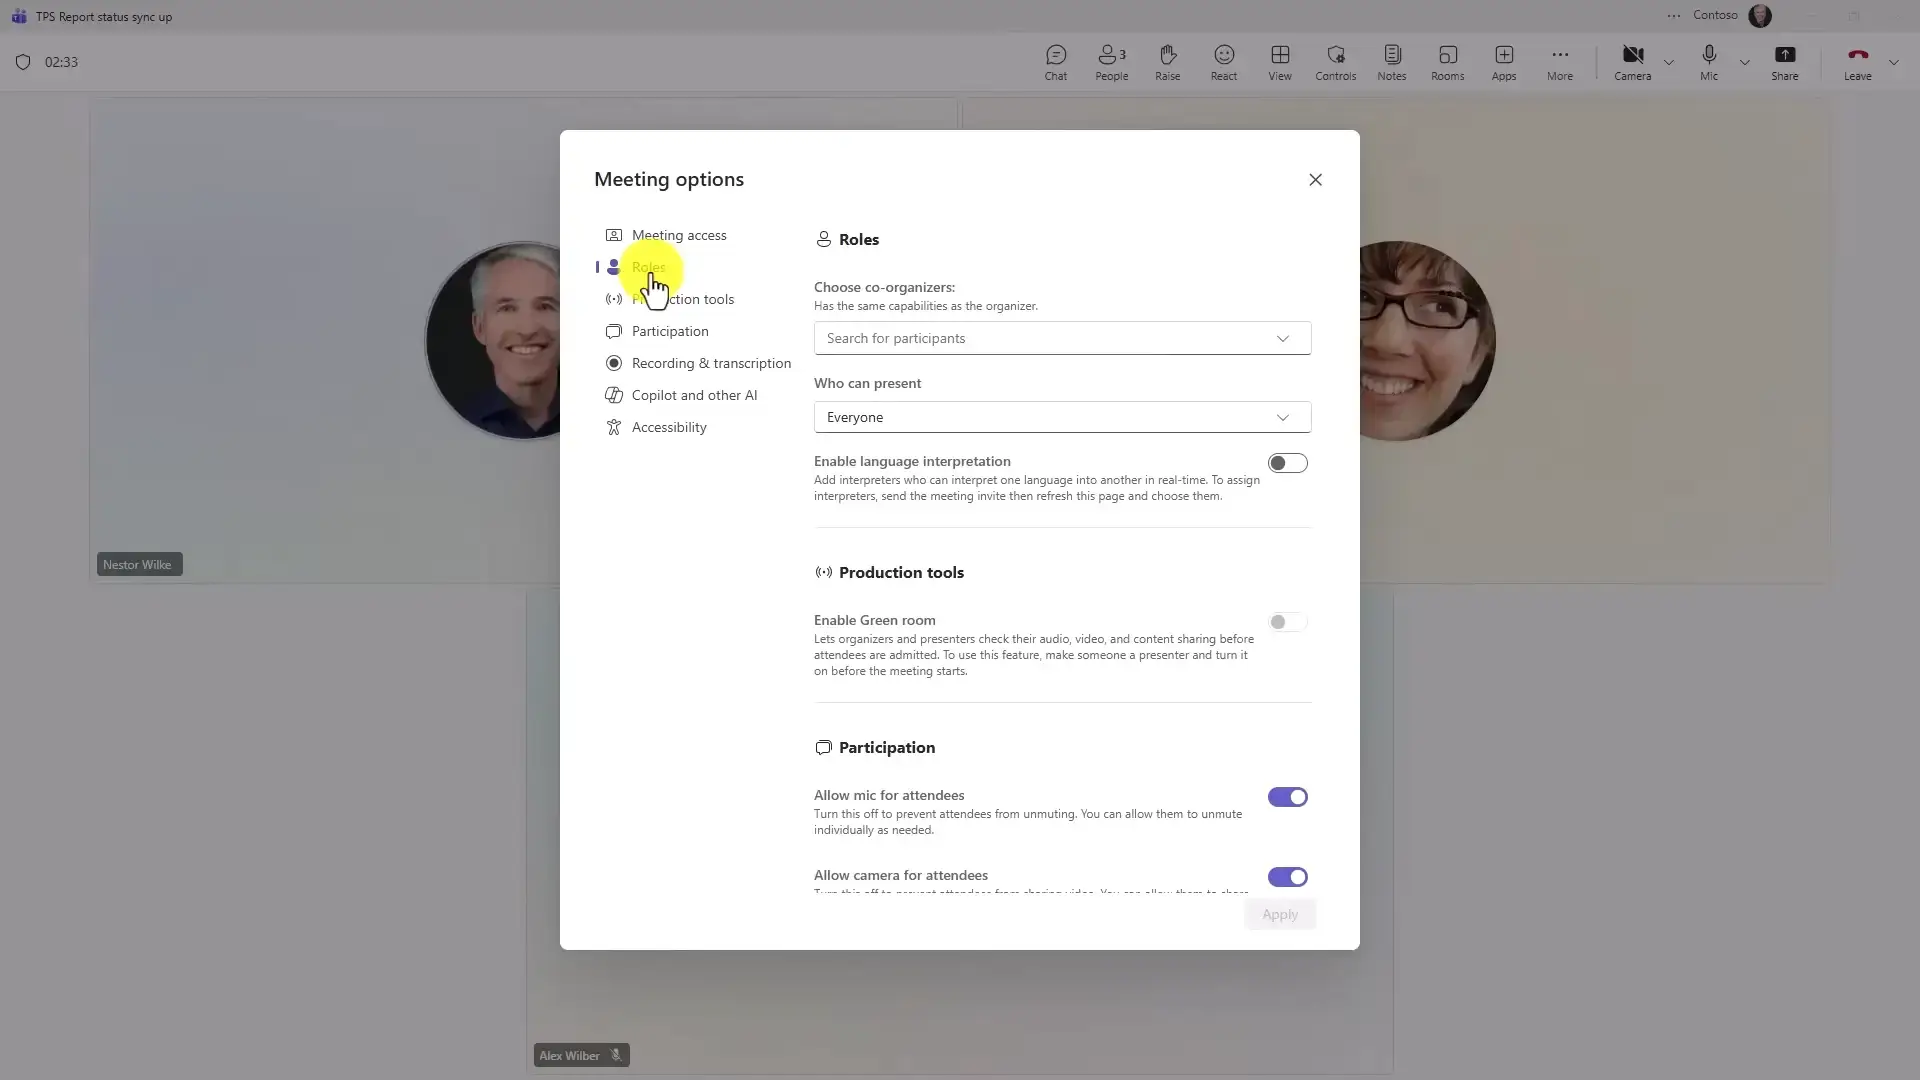Raise your hand in the meeting
The image size is (1920, 1080).
pos(1168,62)
